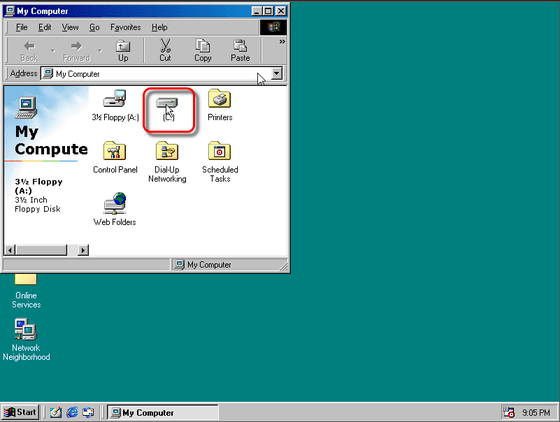Open the Help menu
The image size is (560, 422).
pos(159,27)
